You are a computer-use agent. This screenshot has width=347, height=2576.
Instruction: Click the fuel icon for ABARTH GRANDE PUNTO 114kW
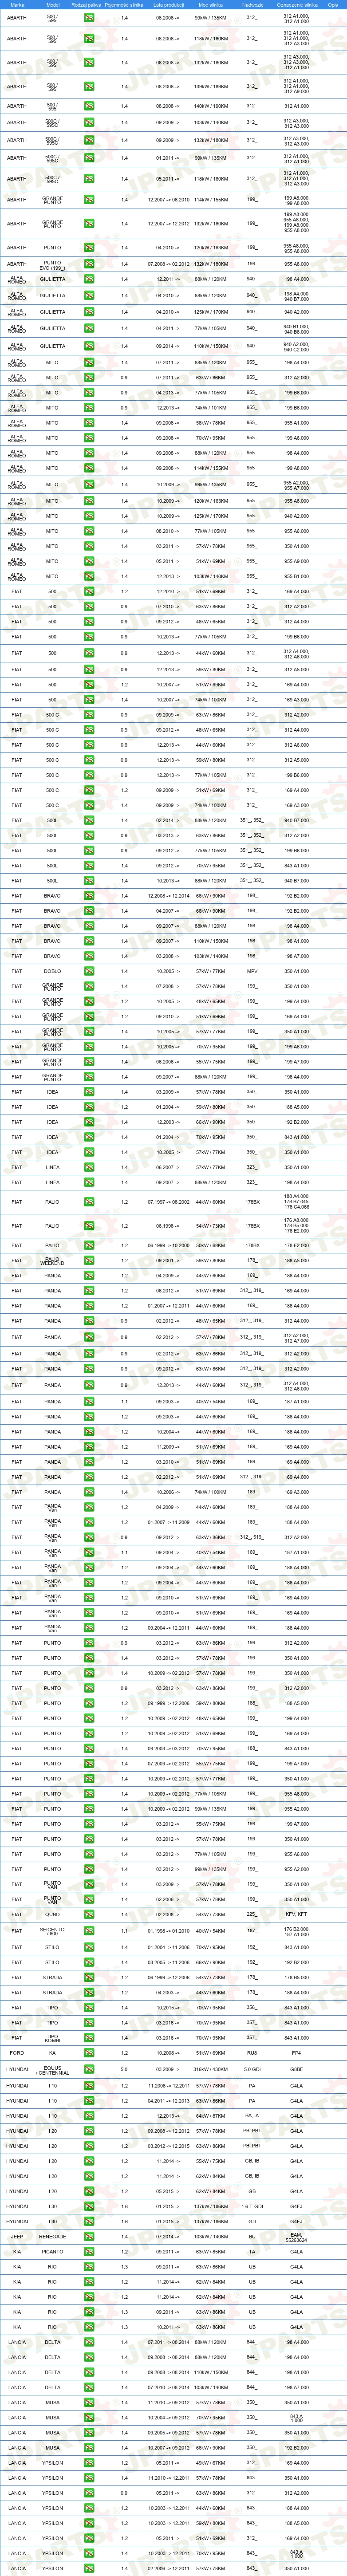[89, 200]
